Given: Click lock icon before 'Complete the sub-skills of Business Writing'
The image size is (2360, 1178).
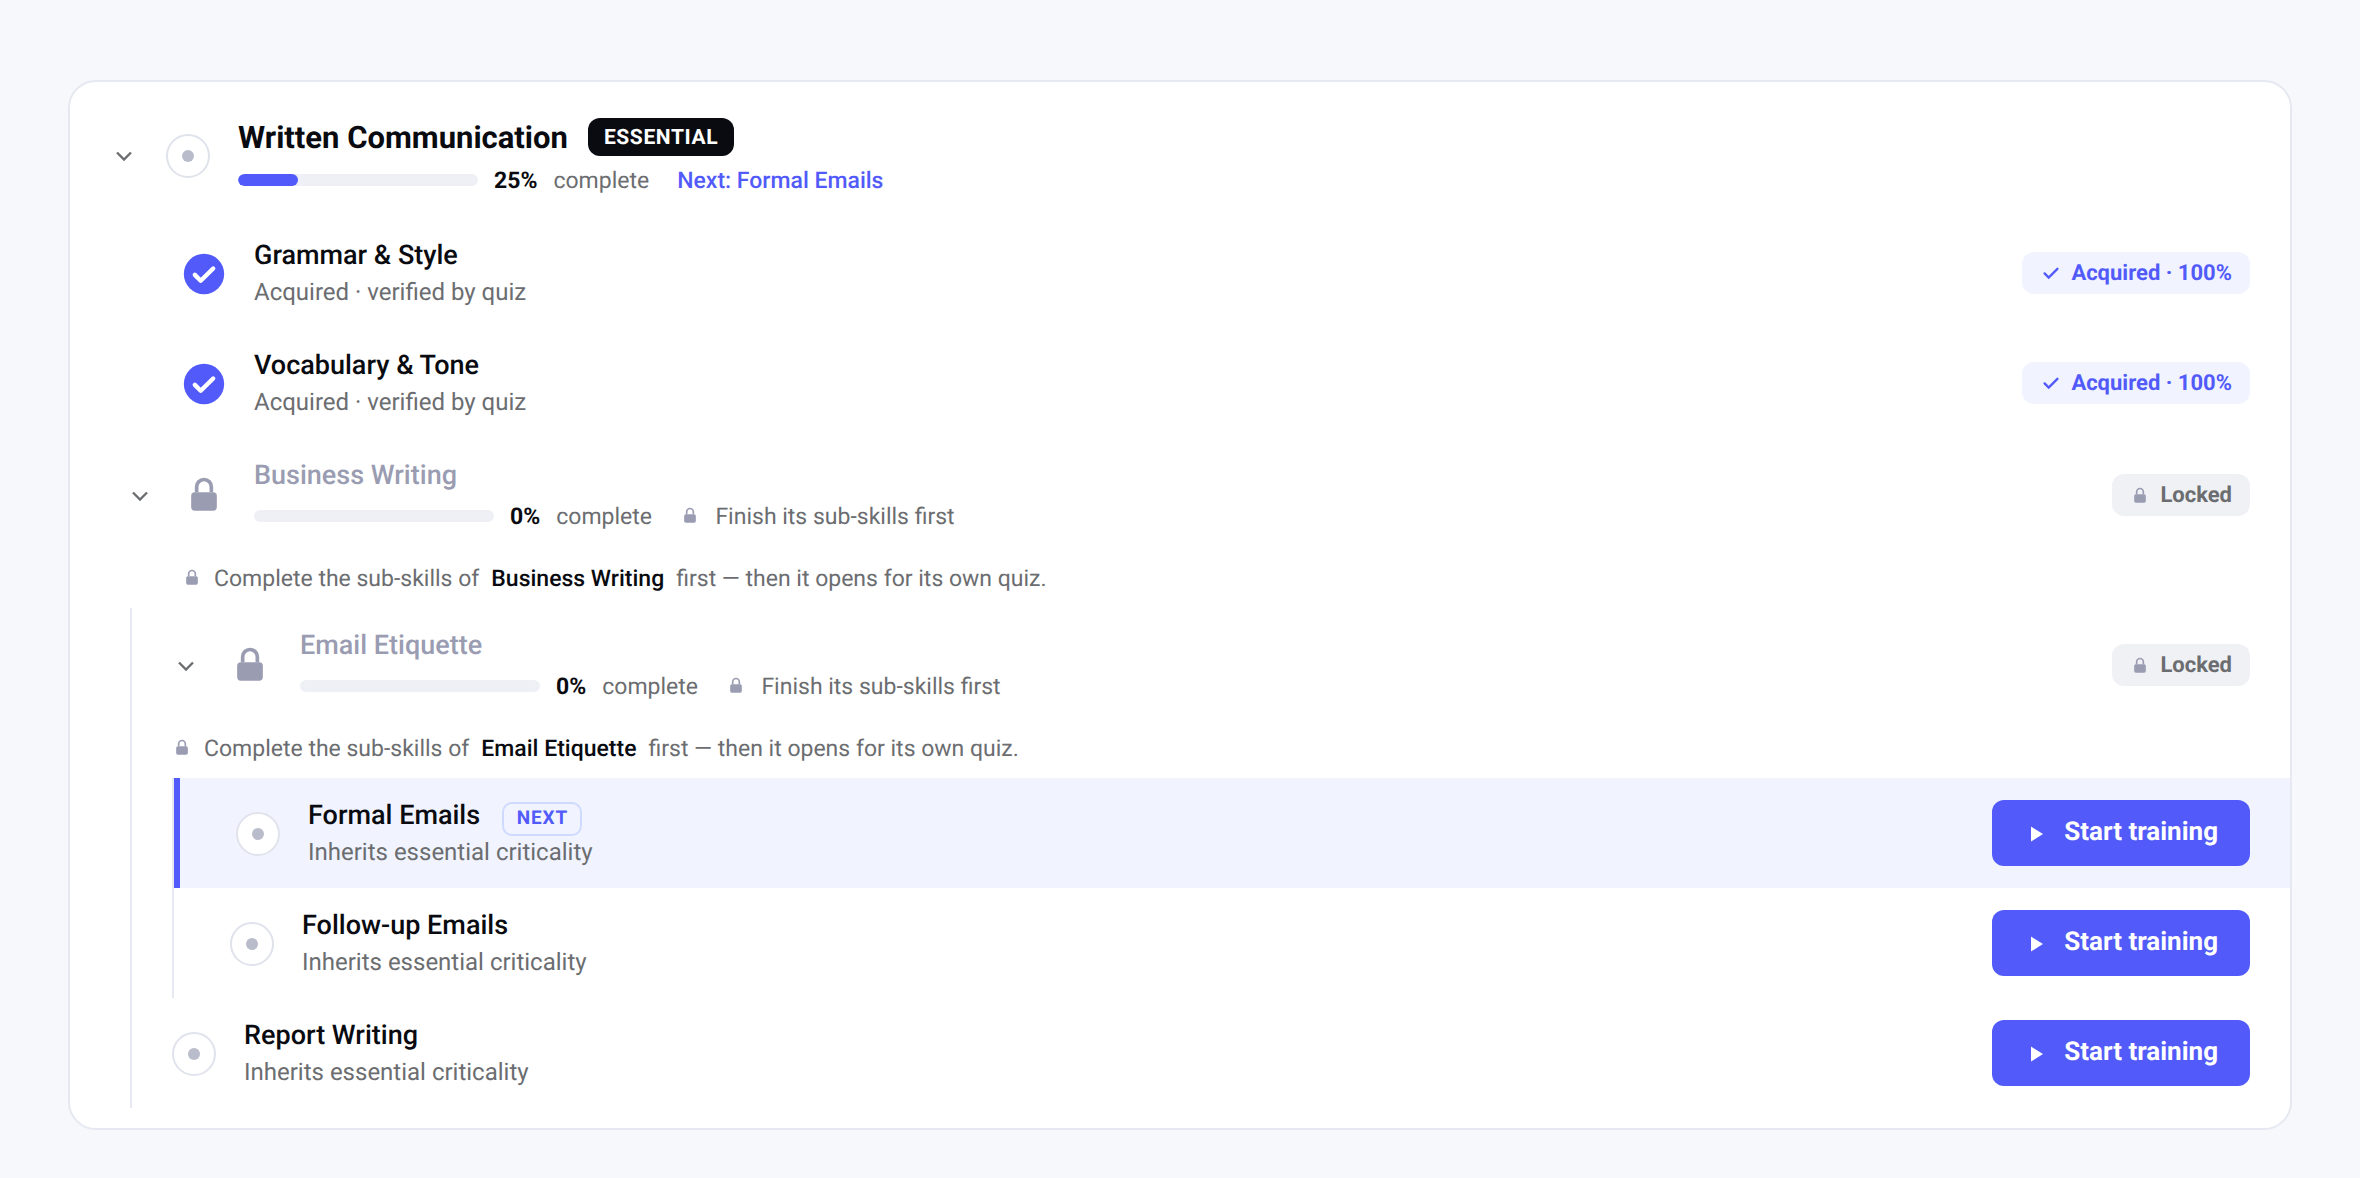Looking at the screenshot, I should (192, 578).
